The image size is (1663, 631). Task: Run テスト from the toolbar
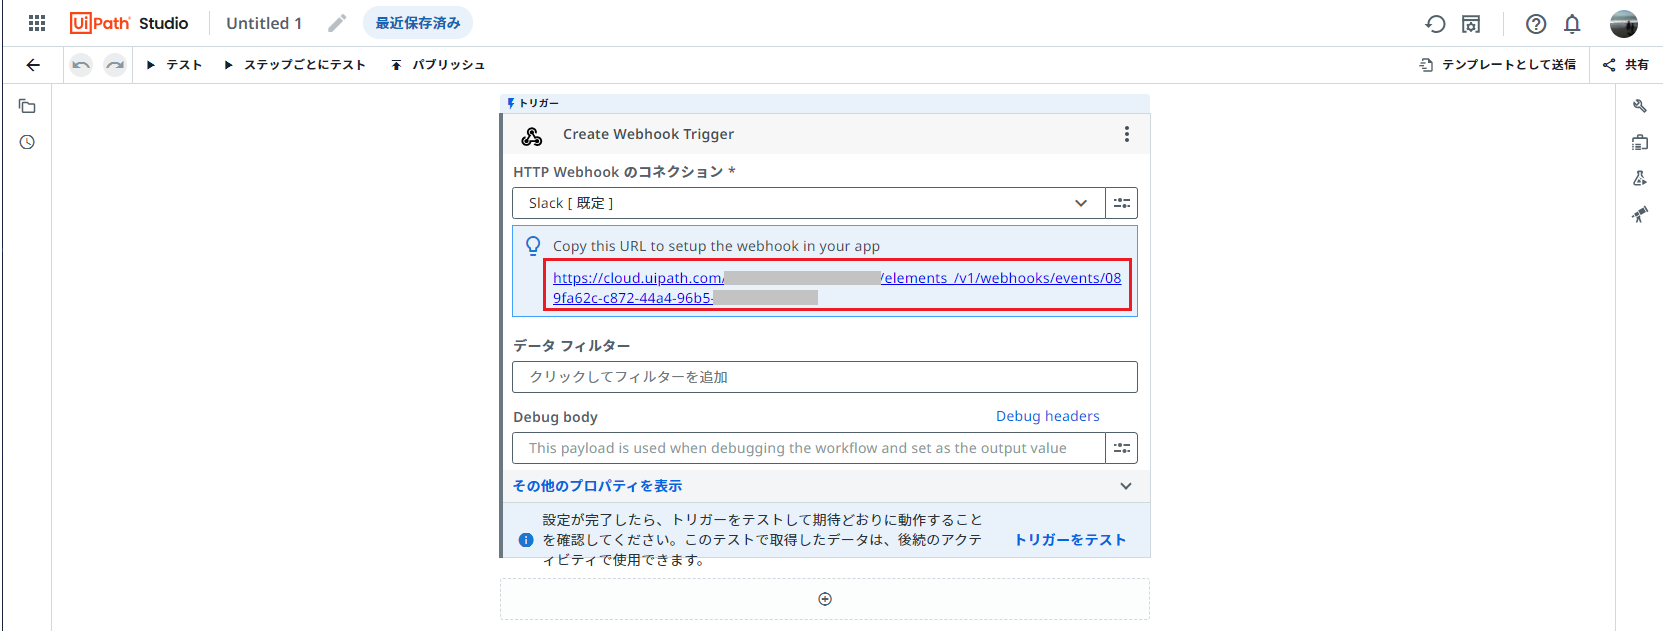pyautogui.click(x=174, y=65)
